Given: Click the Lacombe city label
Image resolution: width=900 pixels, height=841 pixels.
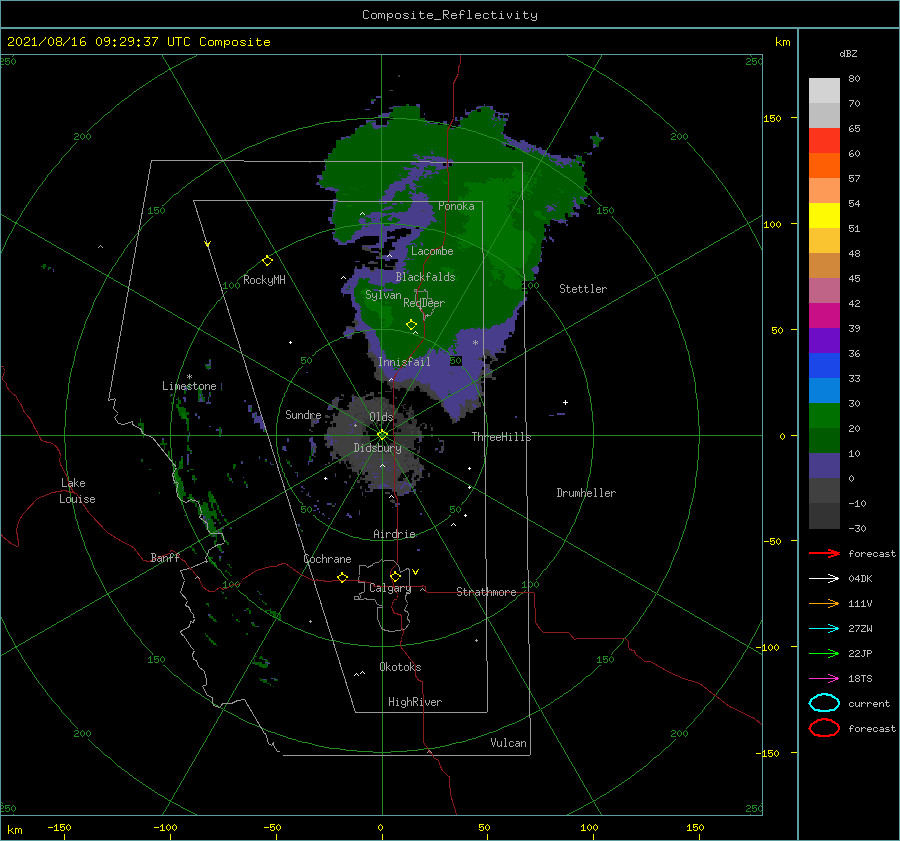Looking at the screenshot, I should click(x=432, y=251).
